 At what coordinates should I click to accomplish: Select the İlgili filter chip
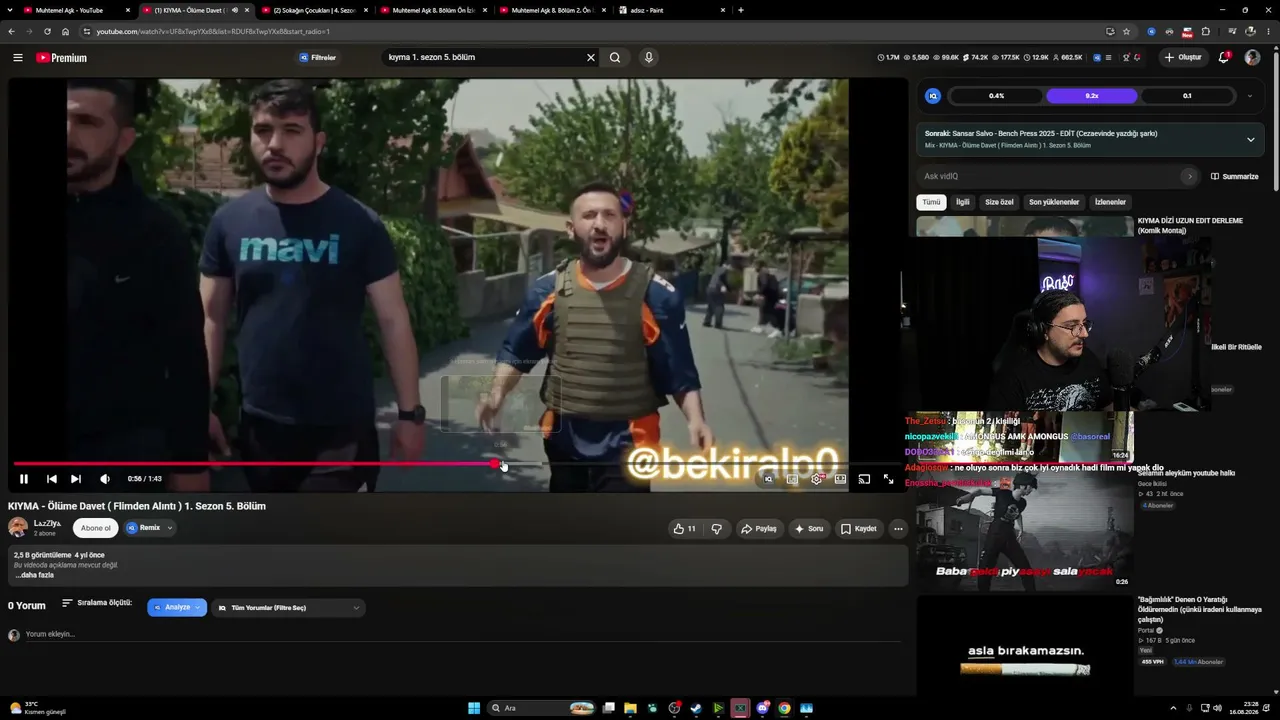pyautogui.click(x=963, y=202)
